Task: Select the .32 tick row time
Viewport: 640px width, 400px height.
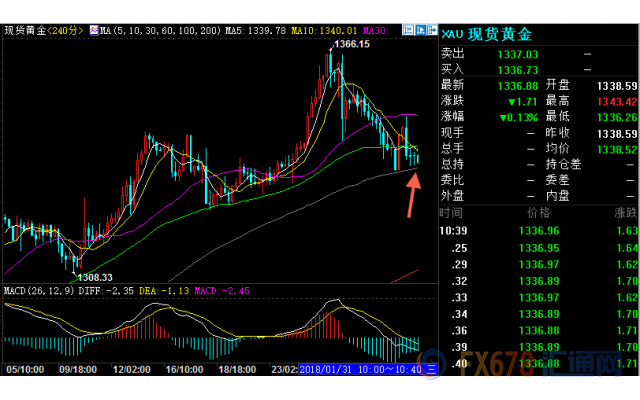Action: (x=459, y=281)
